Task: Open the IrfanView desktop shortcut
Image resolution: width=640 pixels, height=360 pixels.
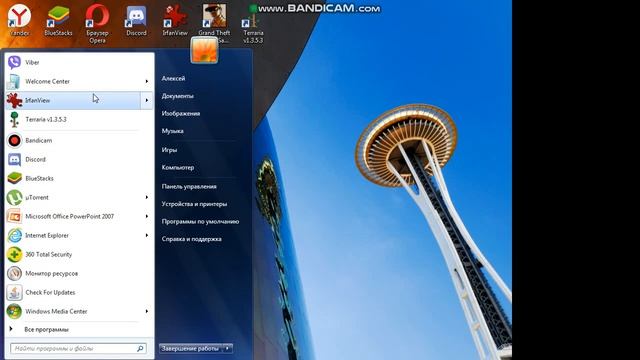Action: 175,20
